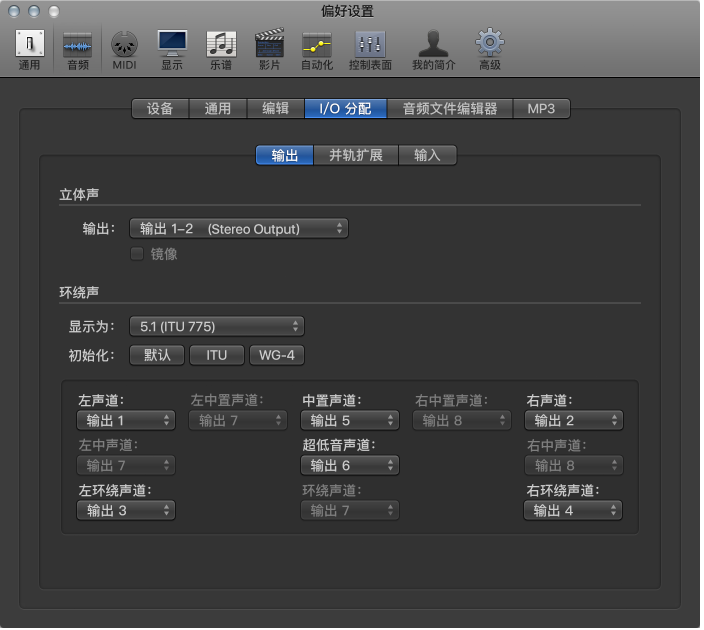Open the 通用 General preferences icon
This screenshot has width=704, height=630.
(30, 49)
